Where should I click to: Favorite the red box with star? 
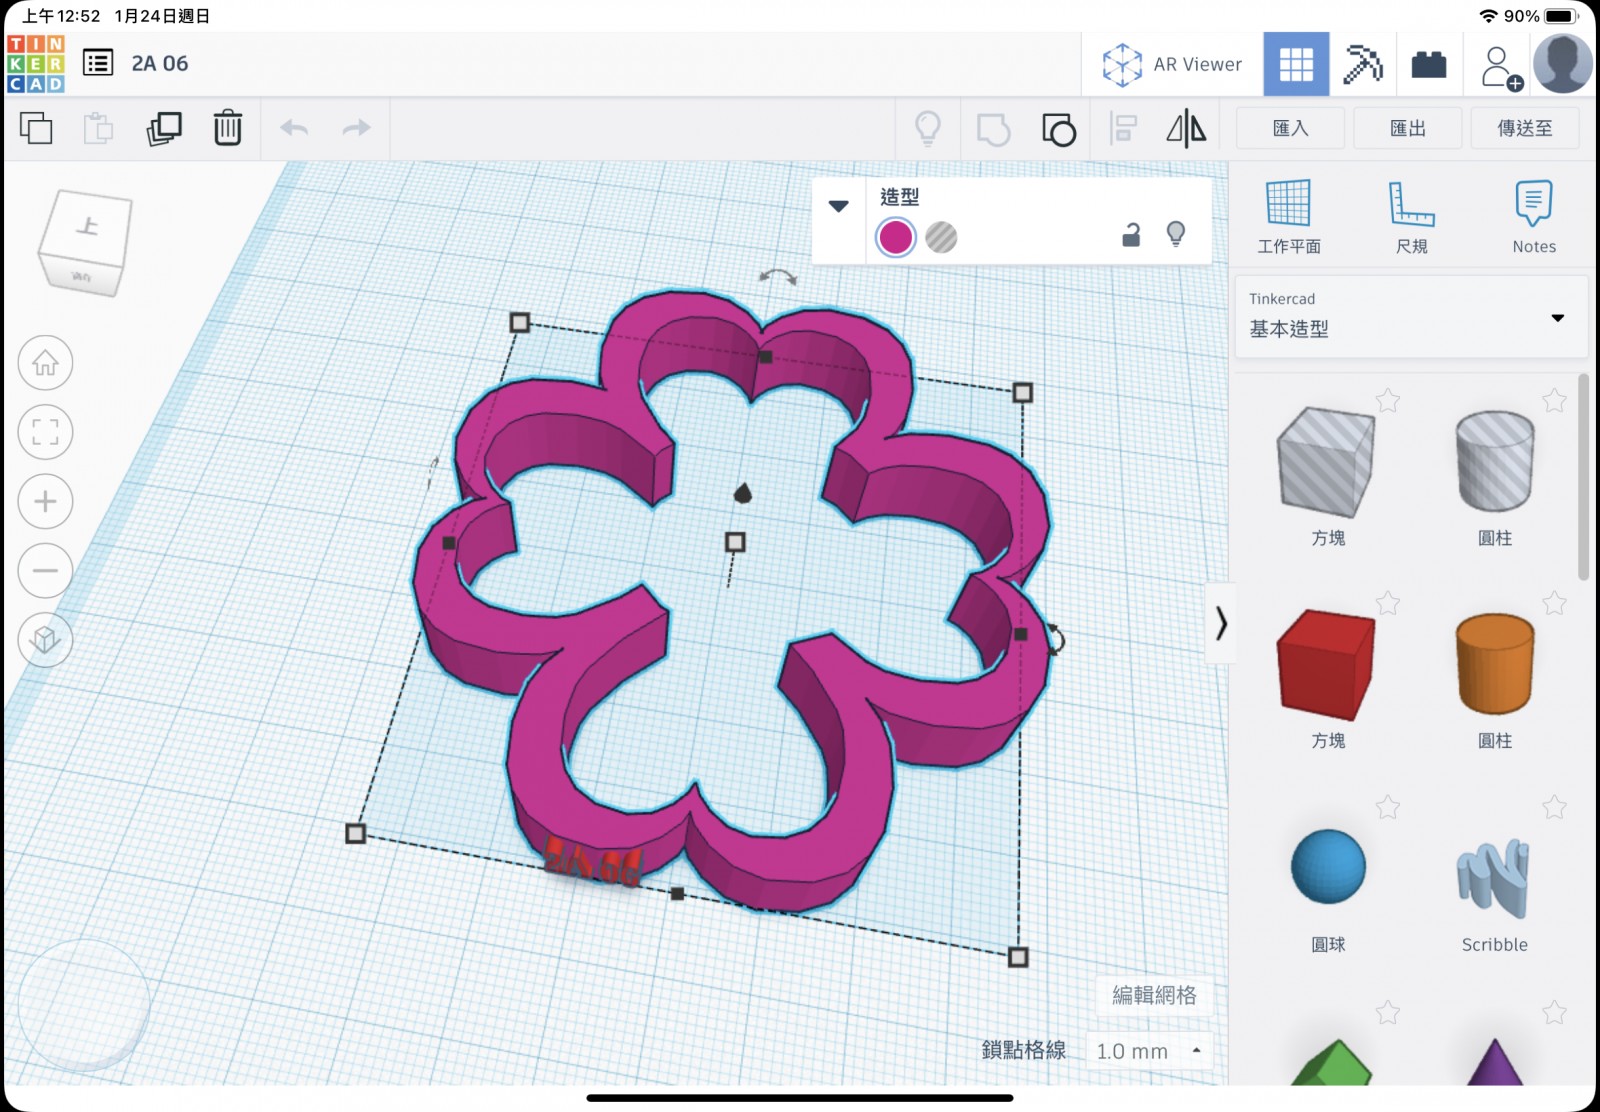coord(1388,603)
